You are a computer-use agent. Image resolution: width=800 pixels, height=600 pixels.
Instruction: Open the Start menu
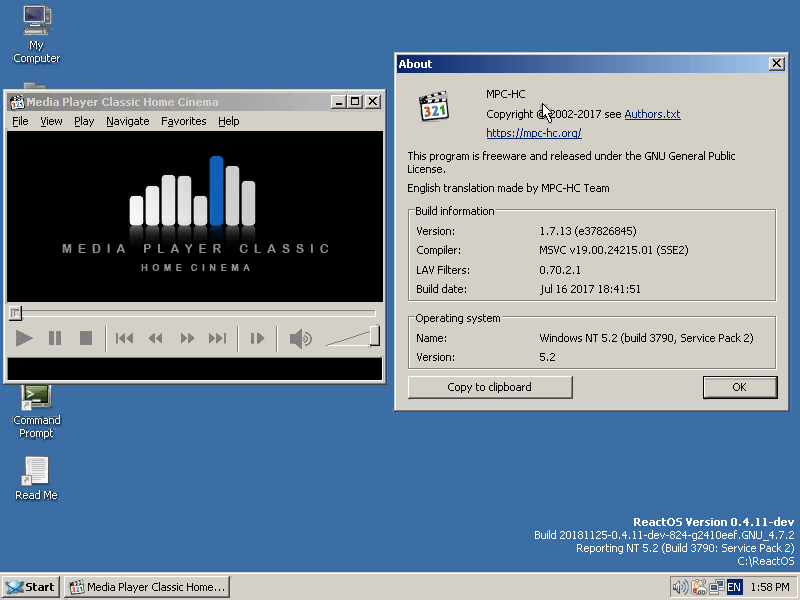pyautogui.click(x=31, y=587)
